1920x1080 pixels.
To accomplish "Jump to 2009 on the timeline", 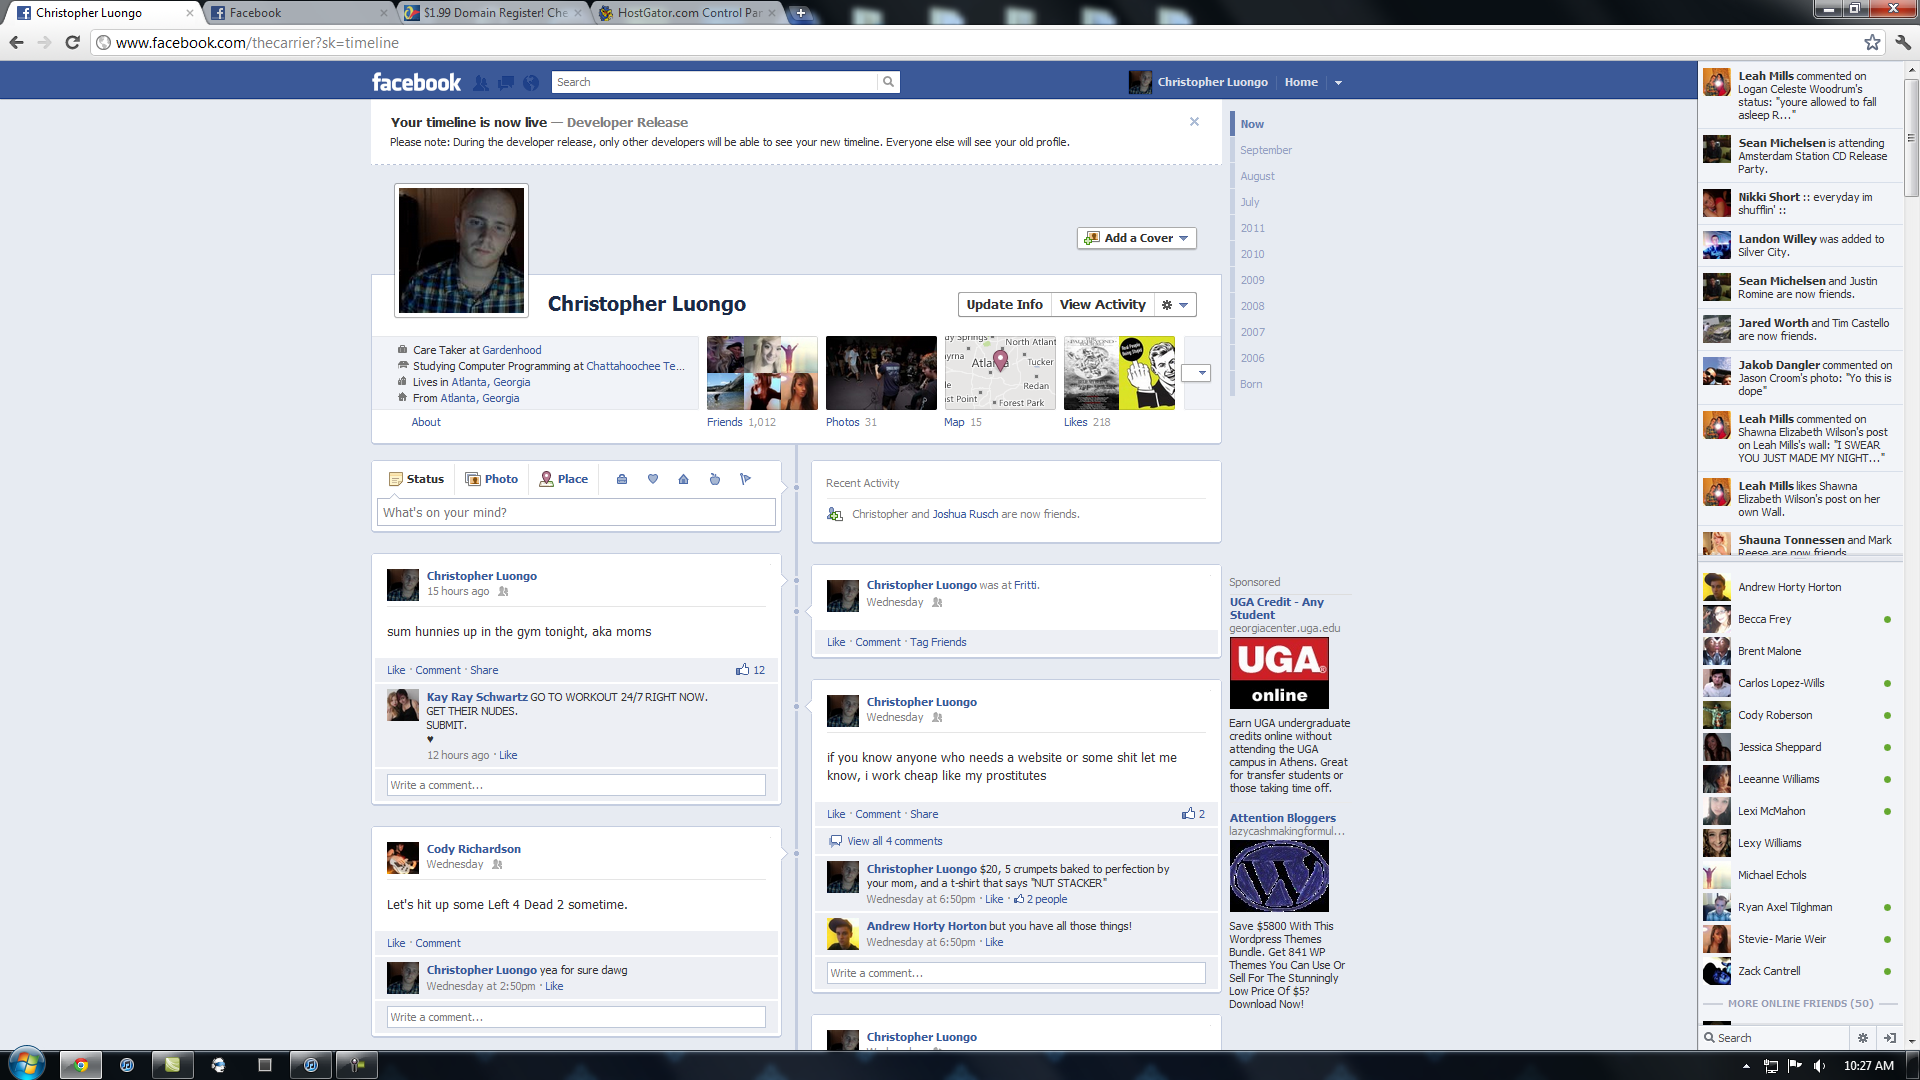I will pos(1252,280).
